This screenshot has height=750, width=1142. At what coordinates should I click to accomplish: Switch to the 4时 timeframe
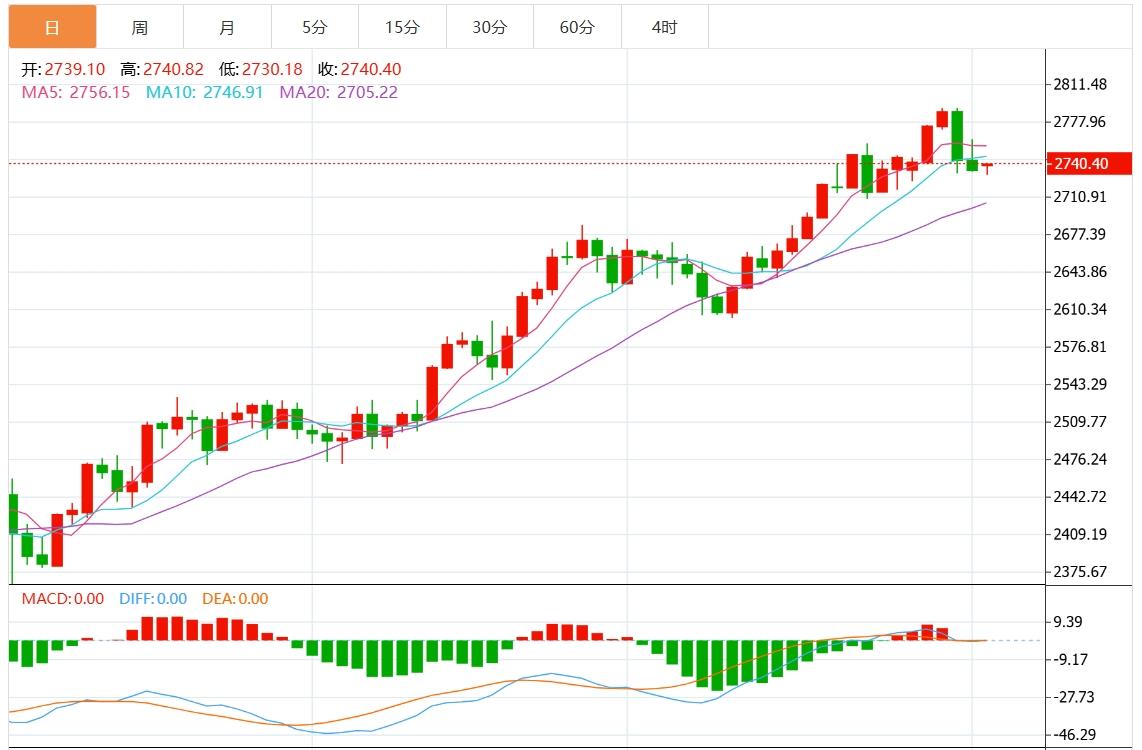coord(663,27)
